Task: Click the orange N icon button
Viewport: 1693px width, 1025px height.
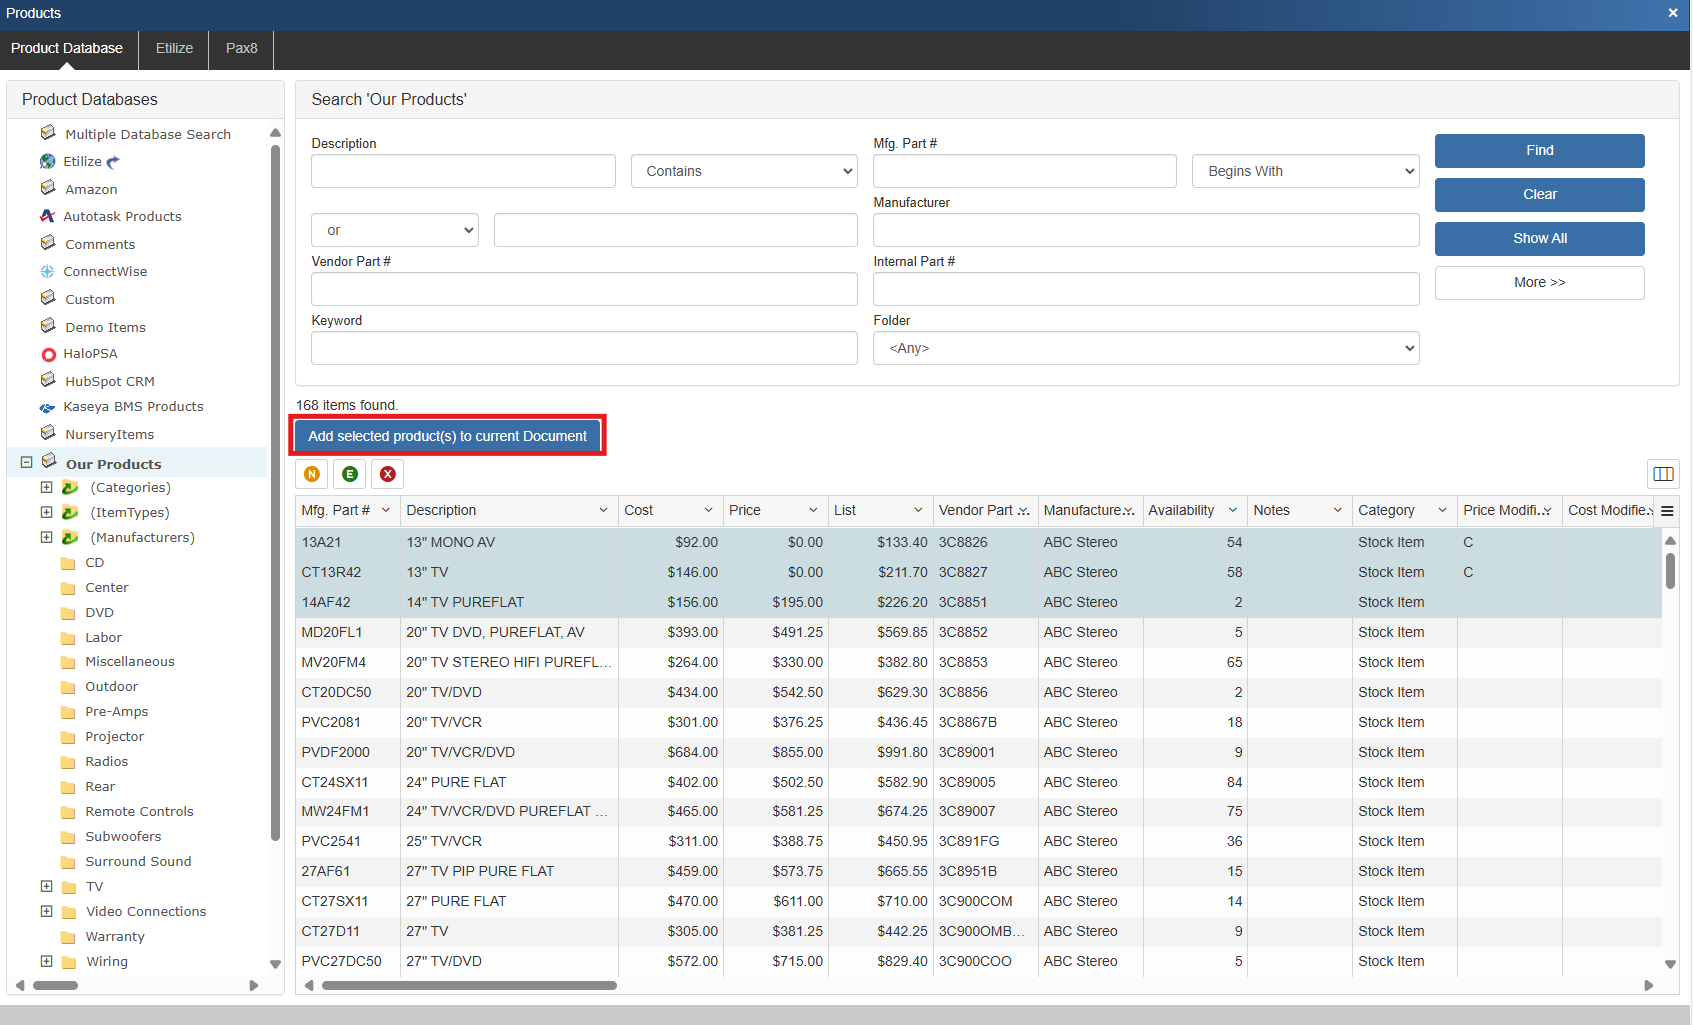Action: pos(312,474)
